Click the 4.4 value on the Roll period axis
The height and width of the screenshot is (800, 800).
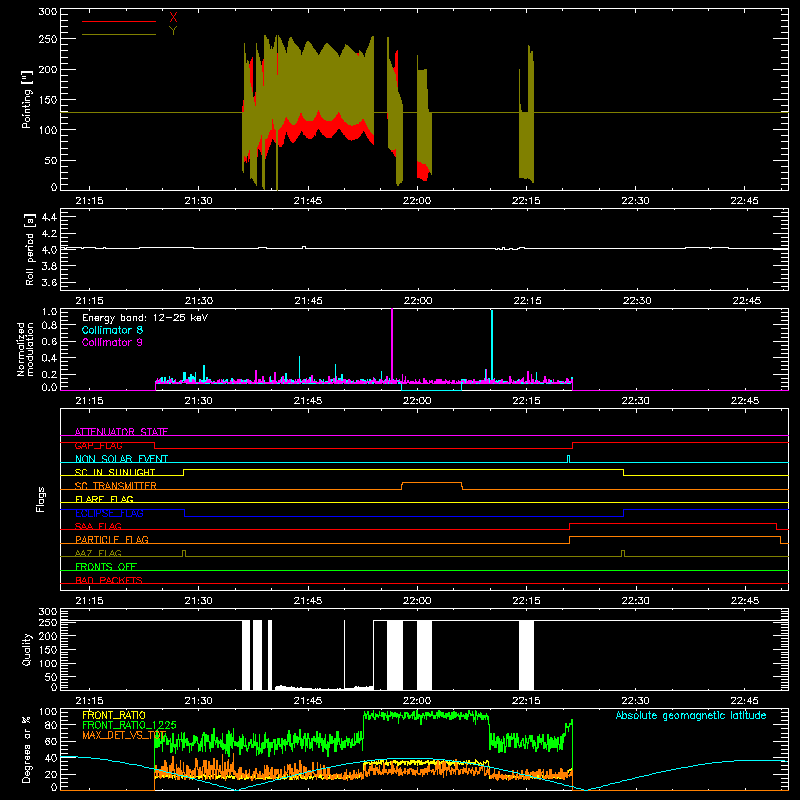pyautogui.click(x=49, y=217)
